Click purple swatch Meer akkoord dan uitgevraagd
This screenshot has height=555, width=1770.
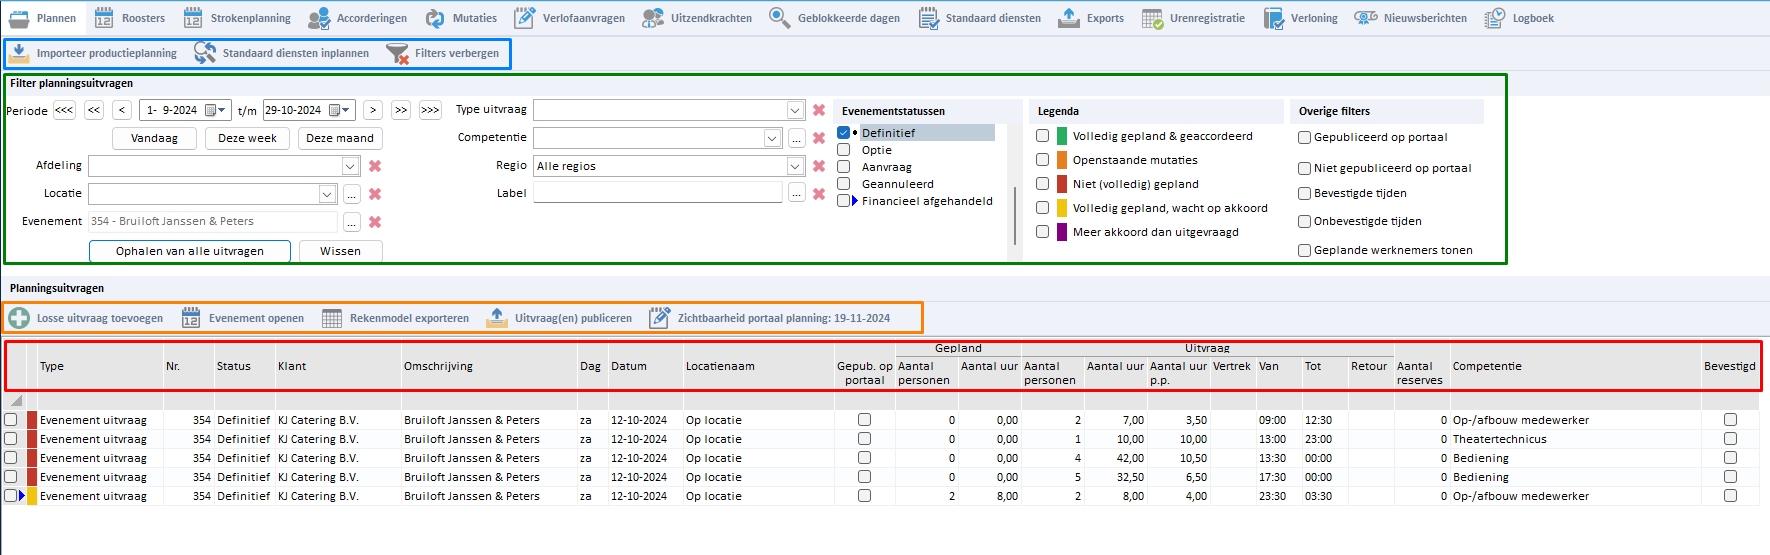(x=1062, y=232)
